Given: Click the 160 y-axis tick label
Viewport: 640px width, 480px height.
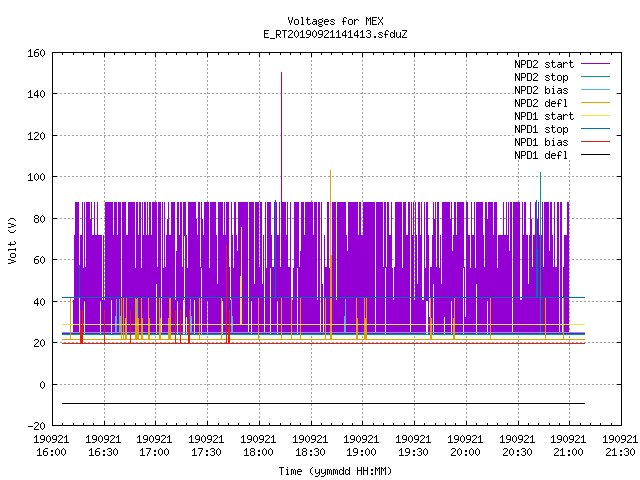Looking at the screenshot, I should point(36,53).
